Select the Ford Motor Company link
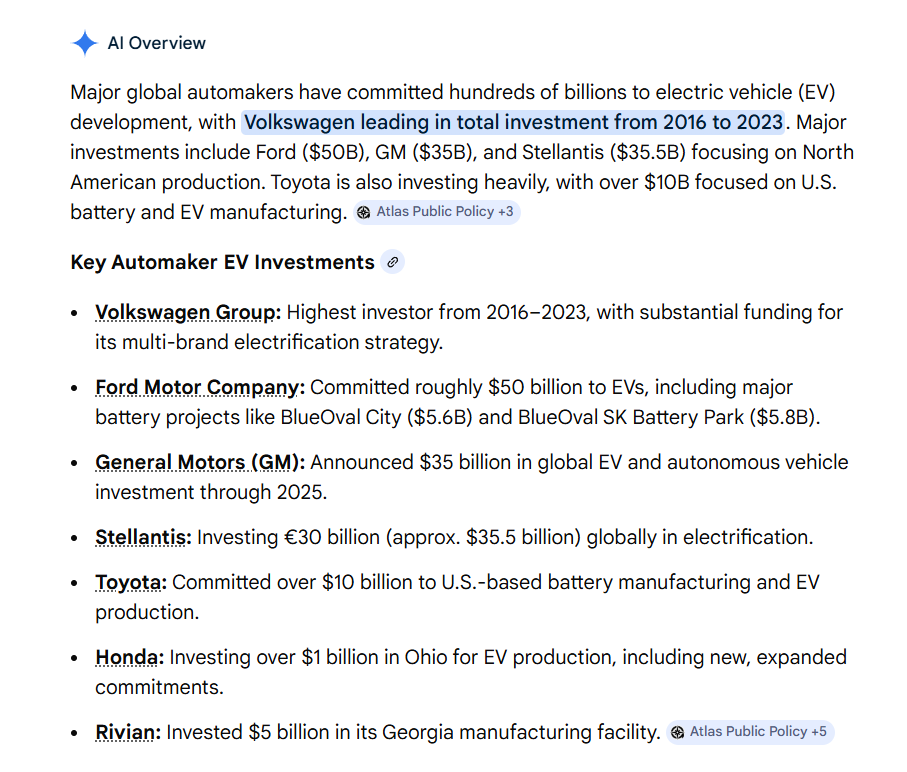The image size is (907, 772). click(200, 387)
